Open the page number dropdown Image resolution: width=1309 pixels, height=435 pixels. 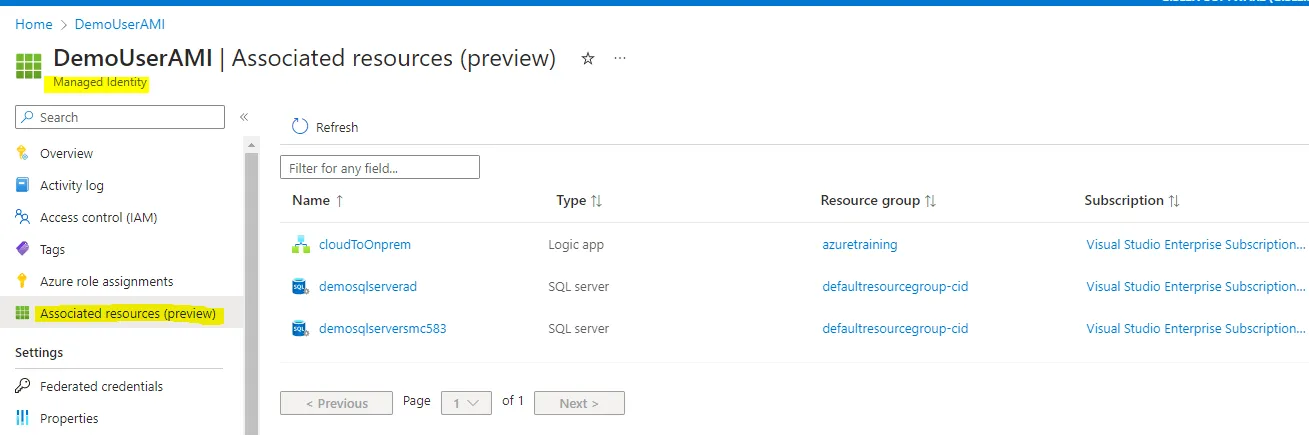pyautogui.click(x=466, y=403)
